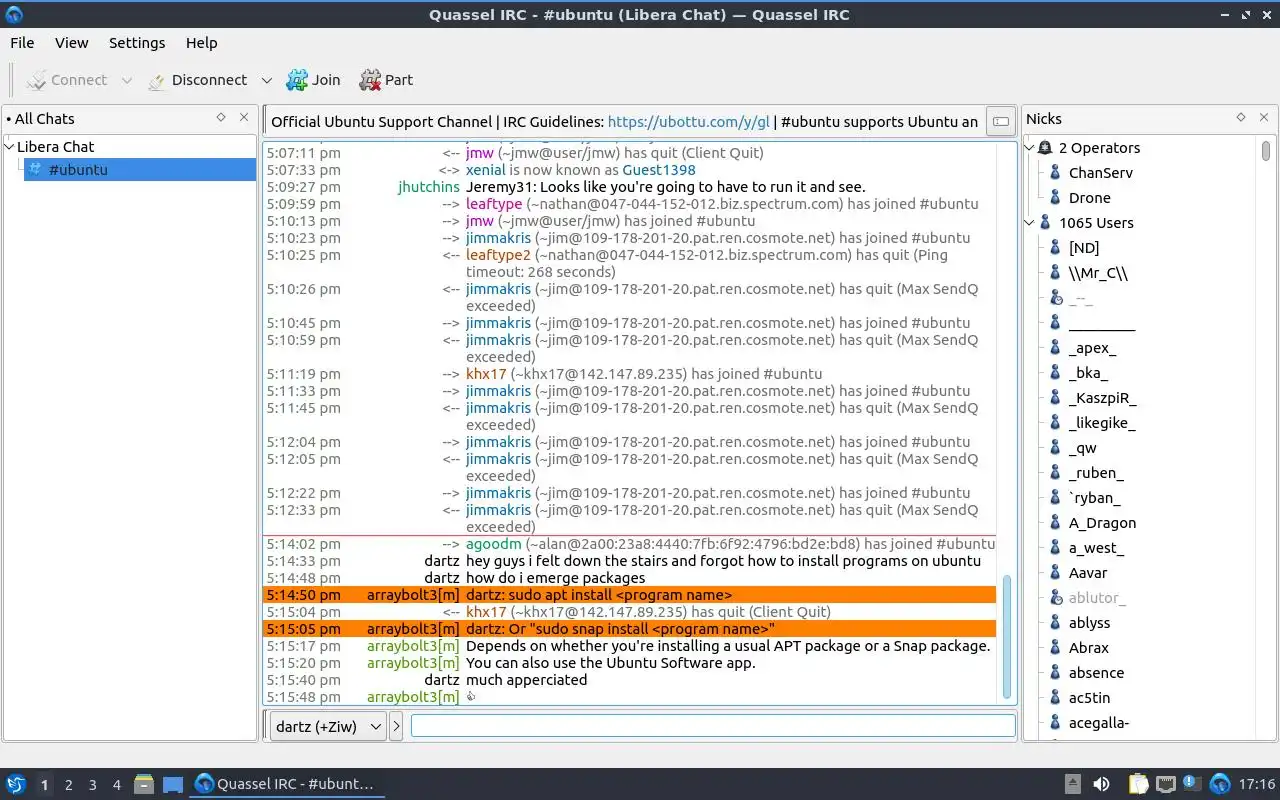1280x800 pixels.
Task: Click nick Guest1398 in chat log
Action: pos(659,170)
